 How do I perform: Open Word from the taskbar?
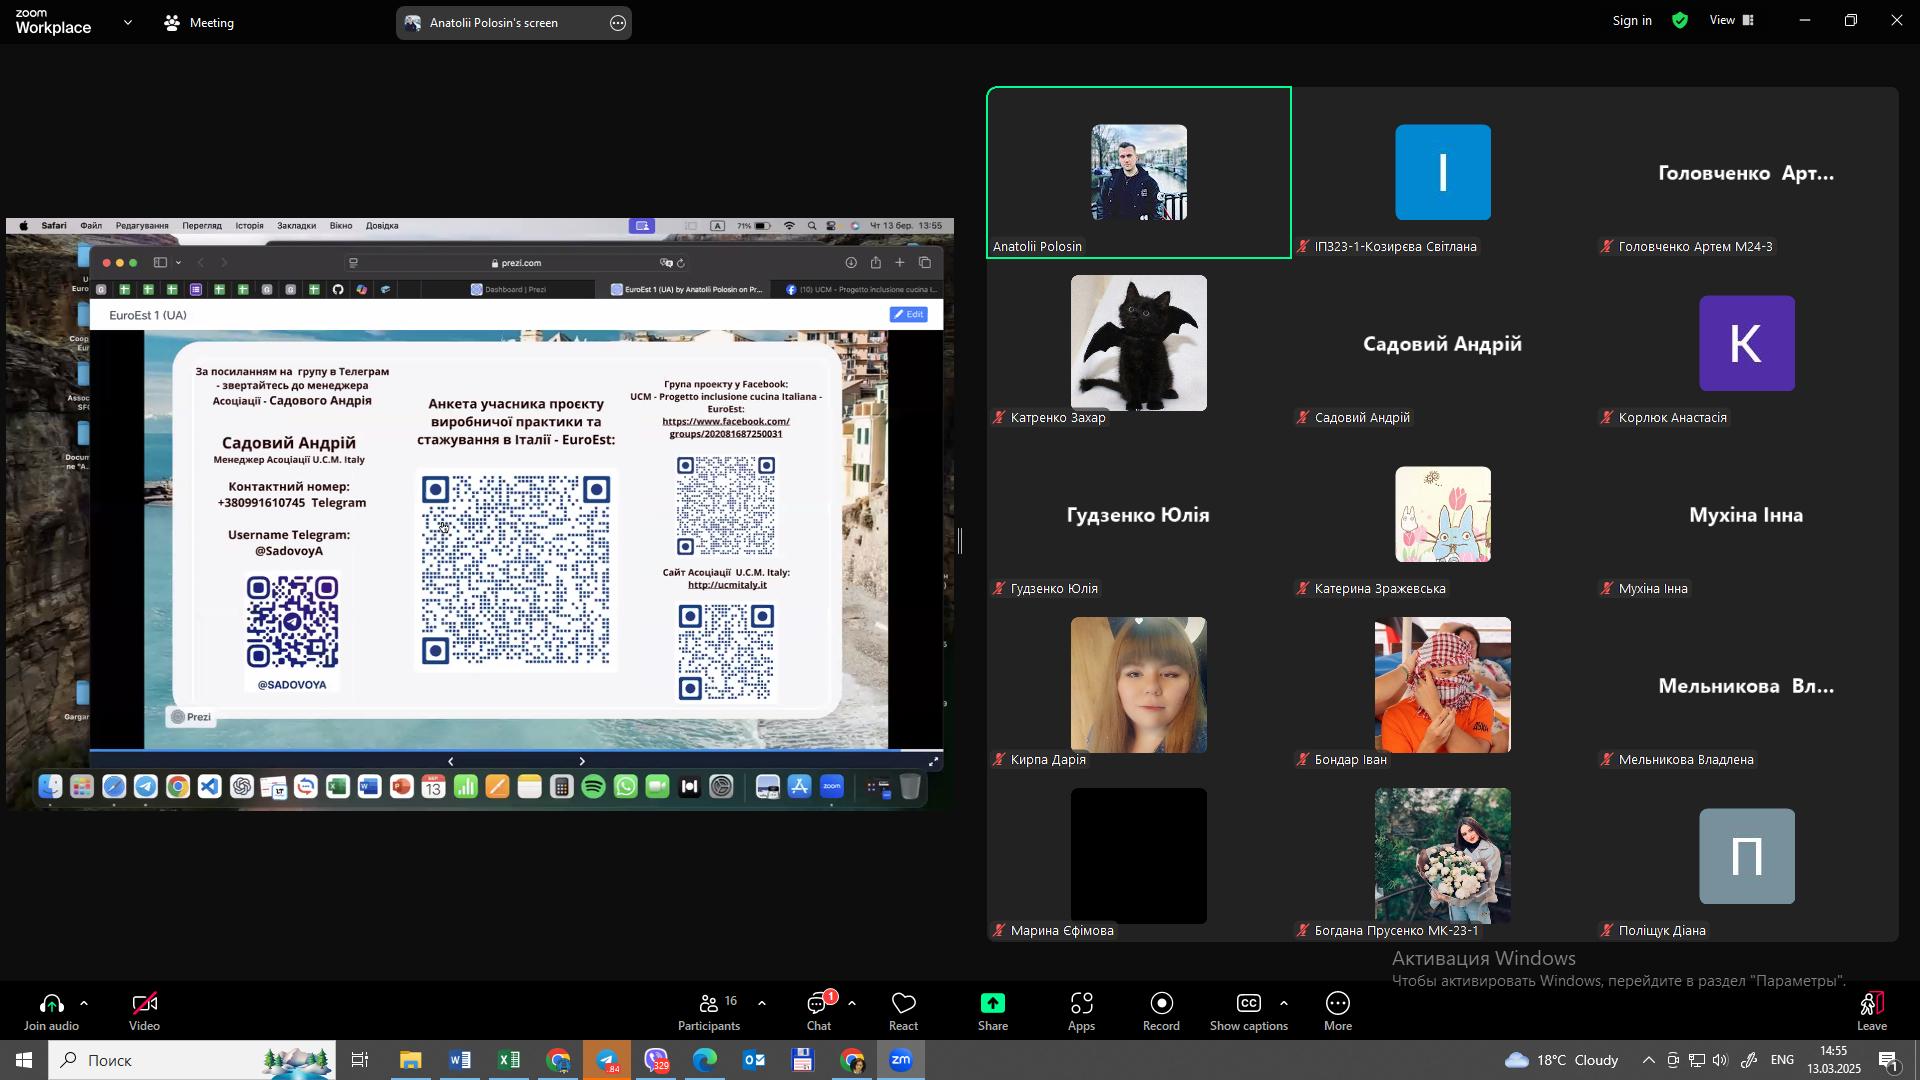click(460, 1060)
